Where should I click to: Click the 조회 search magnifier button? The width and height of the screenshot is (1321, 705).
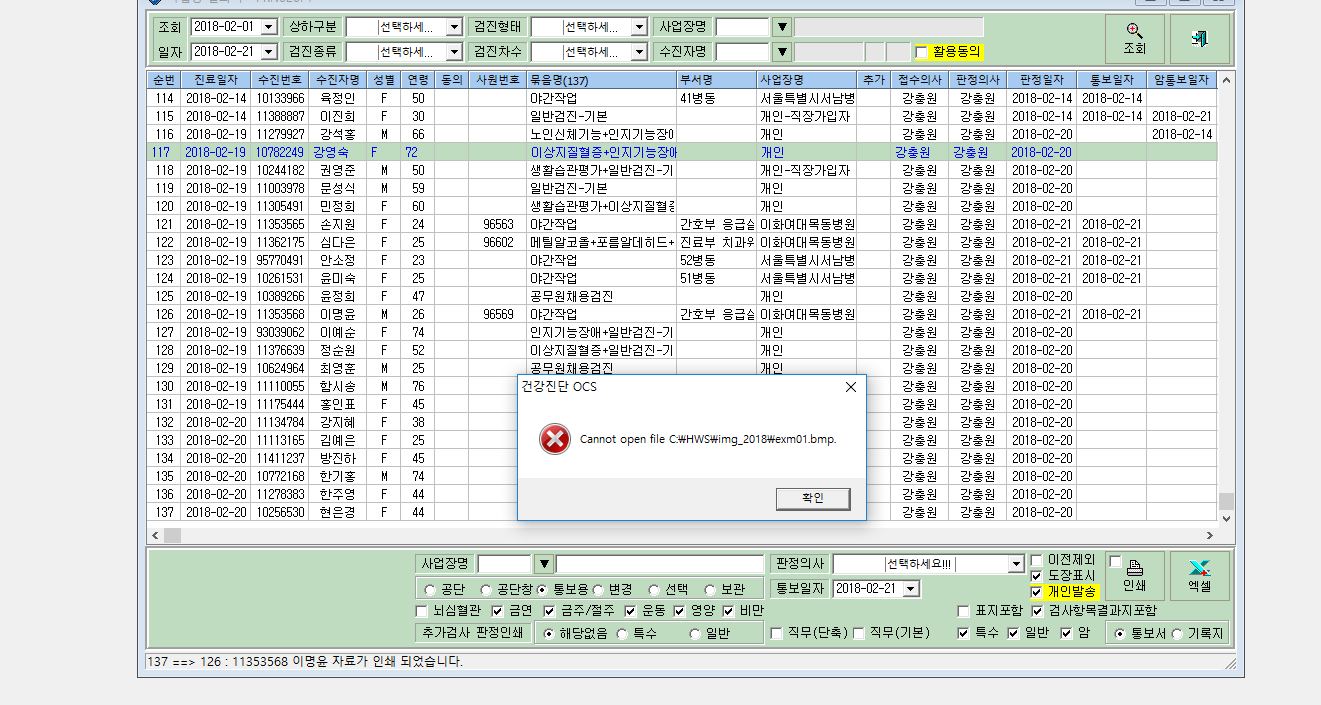point(1135,39)
